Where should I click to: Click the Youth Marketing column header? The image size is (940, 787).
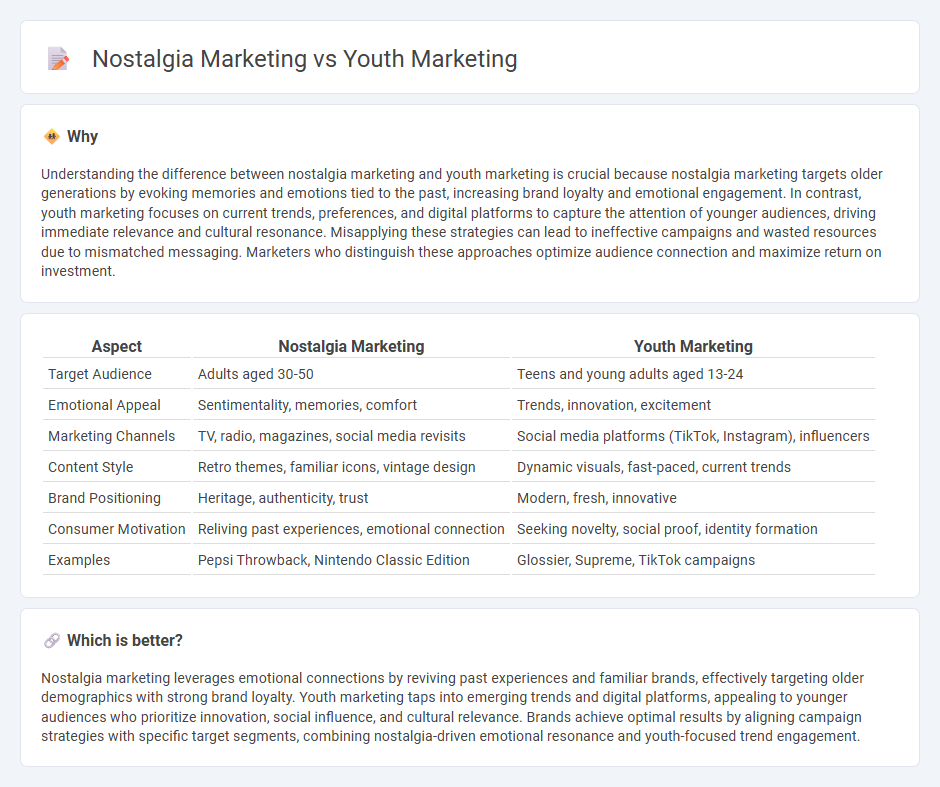693,346
